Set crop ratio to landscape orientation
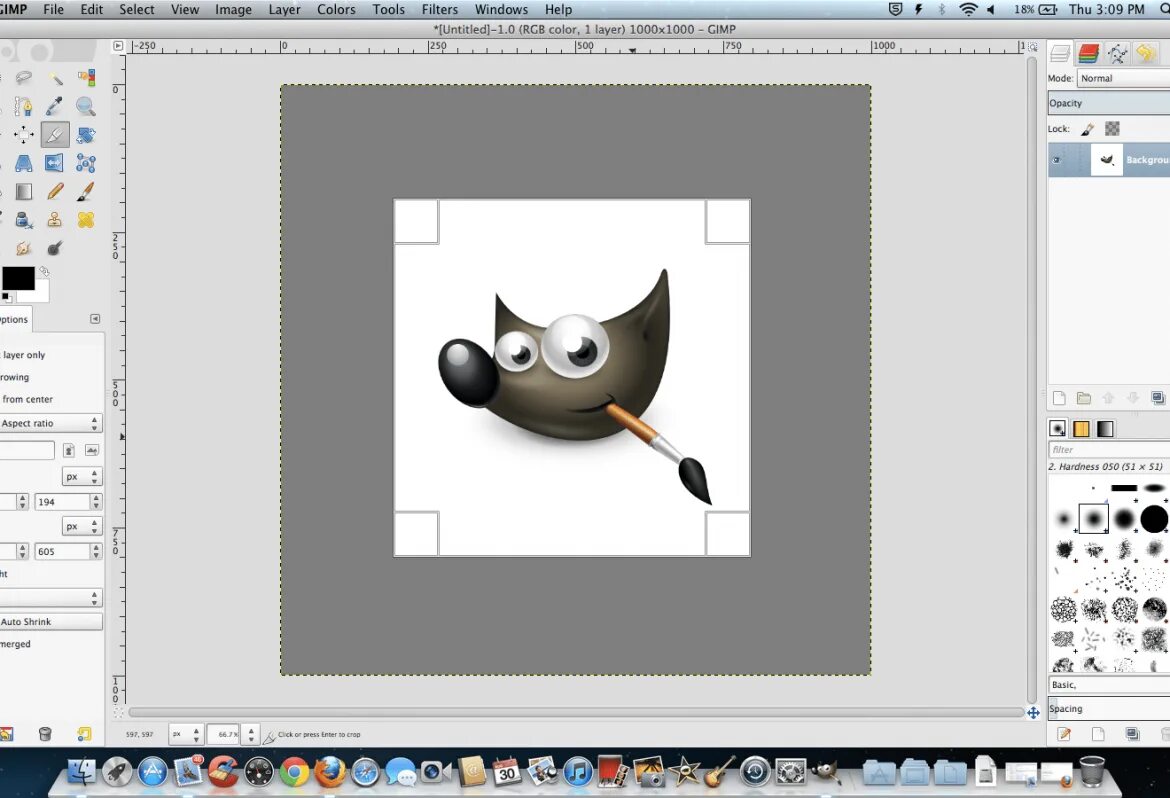This screenshot has height=798, width=1170. (x=92, y=450)
